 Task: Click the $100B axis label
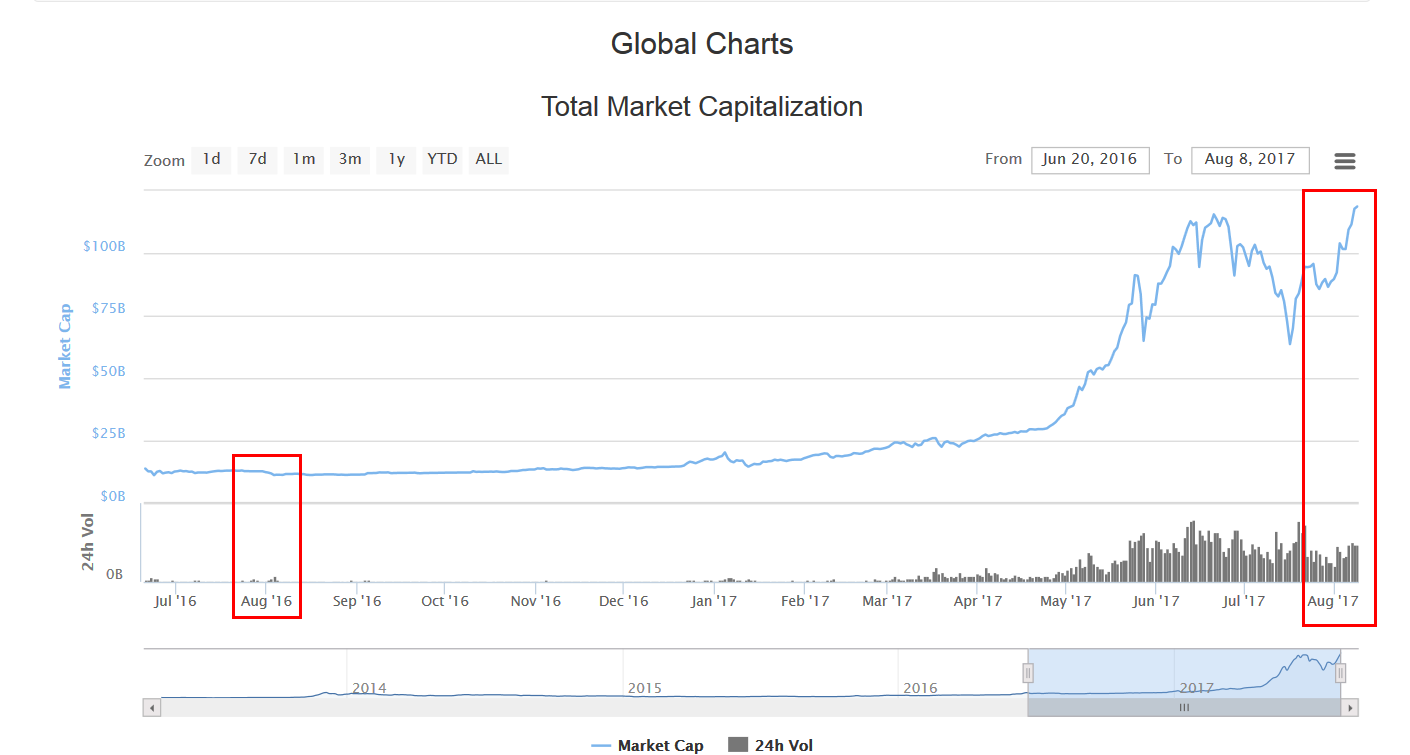coord(104,246)
